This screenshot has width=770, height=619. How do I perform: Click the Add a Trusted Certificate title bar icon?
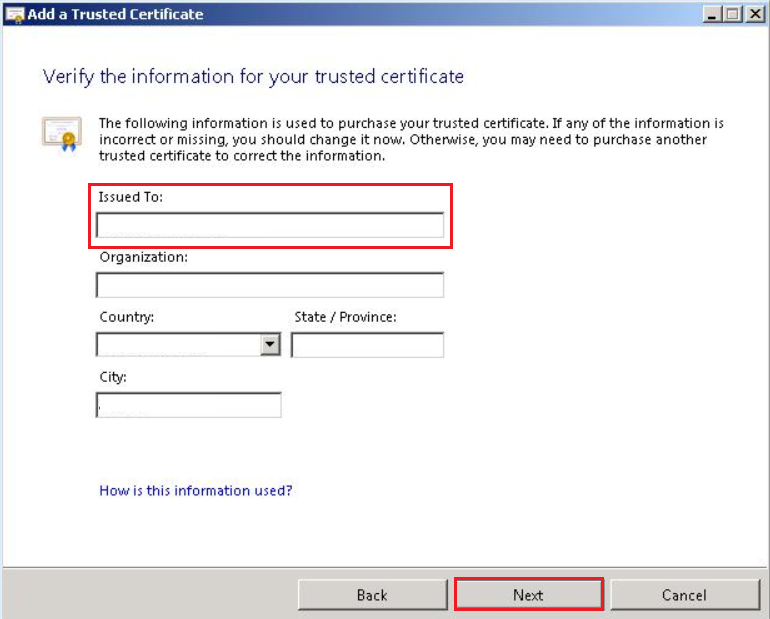(x=14, y=14)
